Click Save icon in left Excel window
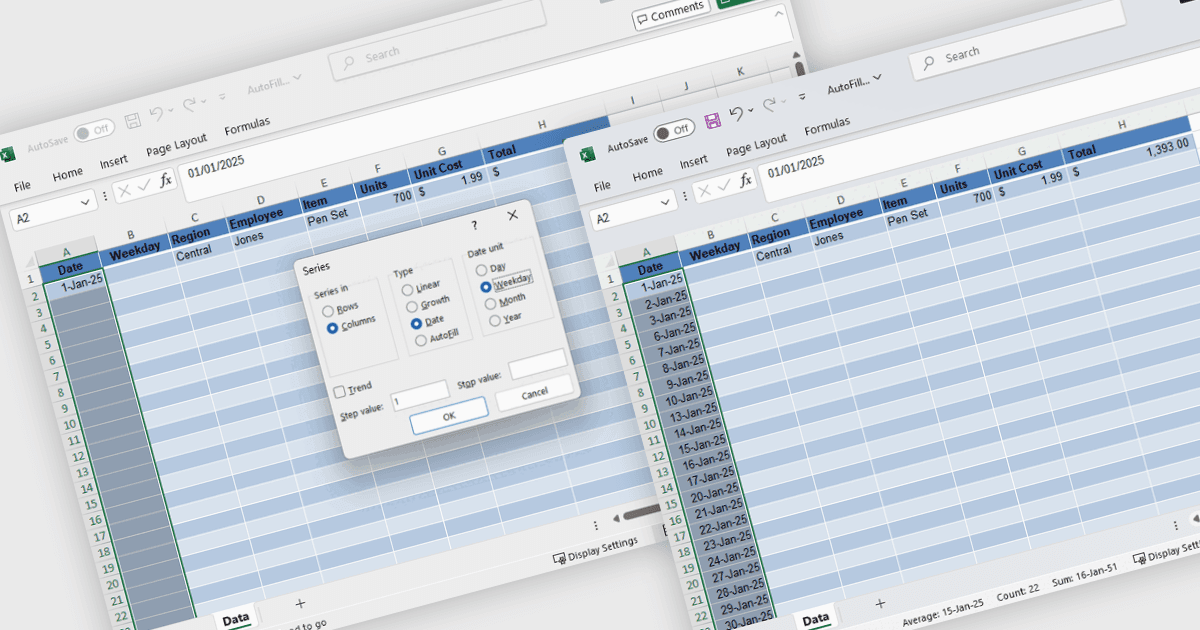 point(132,121)
